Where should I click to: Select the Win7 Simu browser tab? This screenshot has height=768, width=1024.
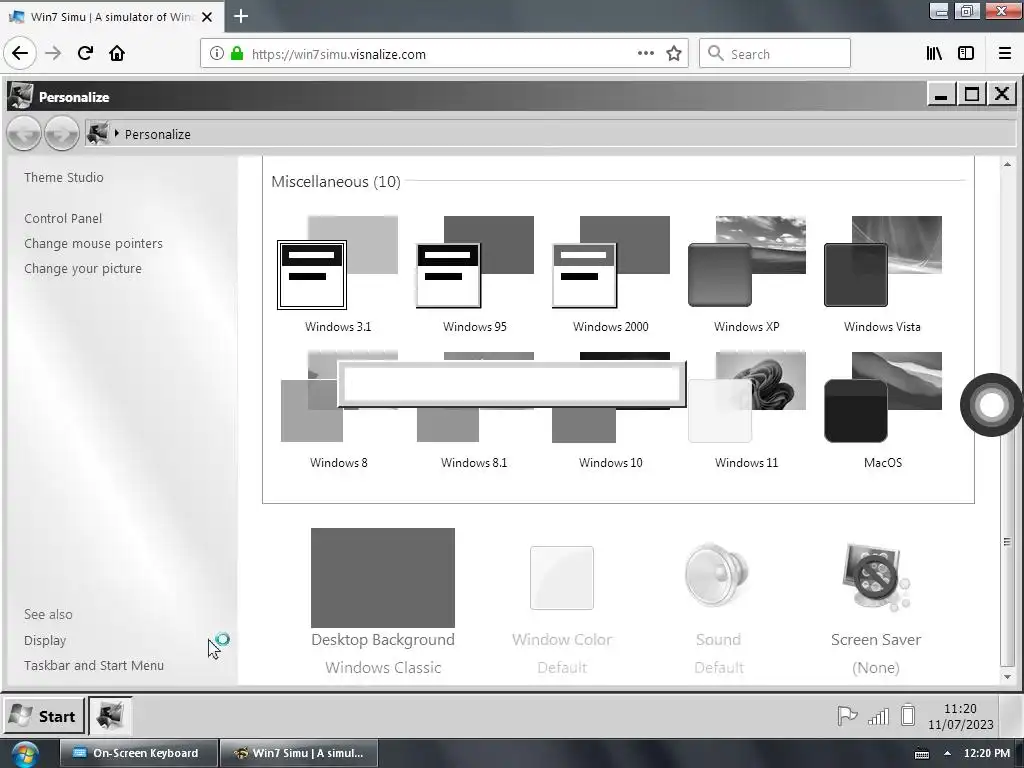(x=112, y=17)
